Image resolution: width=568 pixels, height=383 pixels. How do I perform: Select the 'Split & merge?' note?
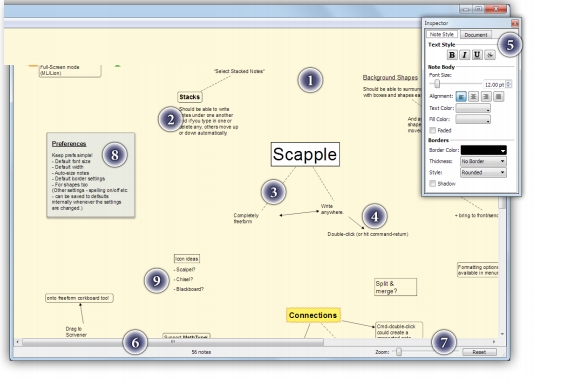coord(395,287)
